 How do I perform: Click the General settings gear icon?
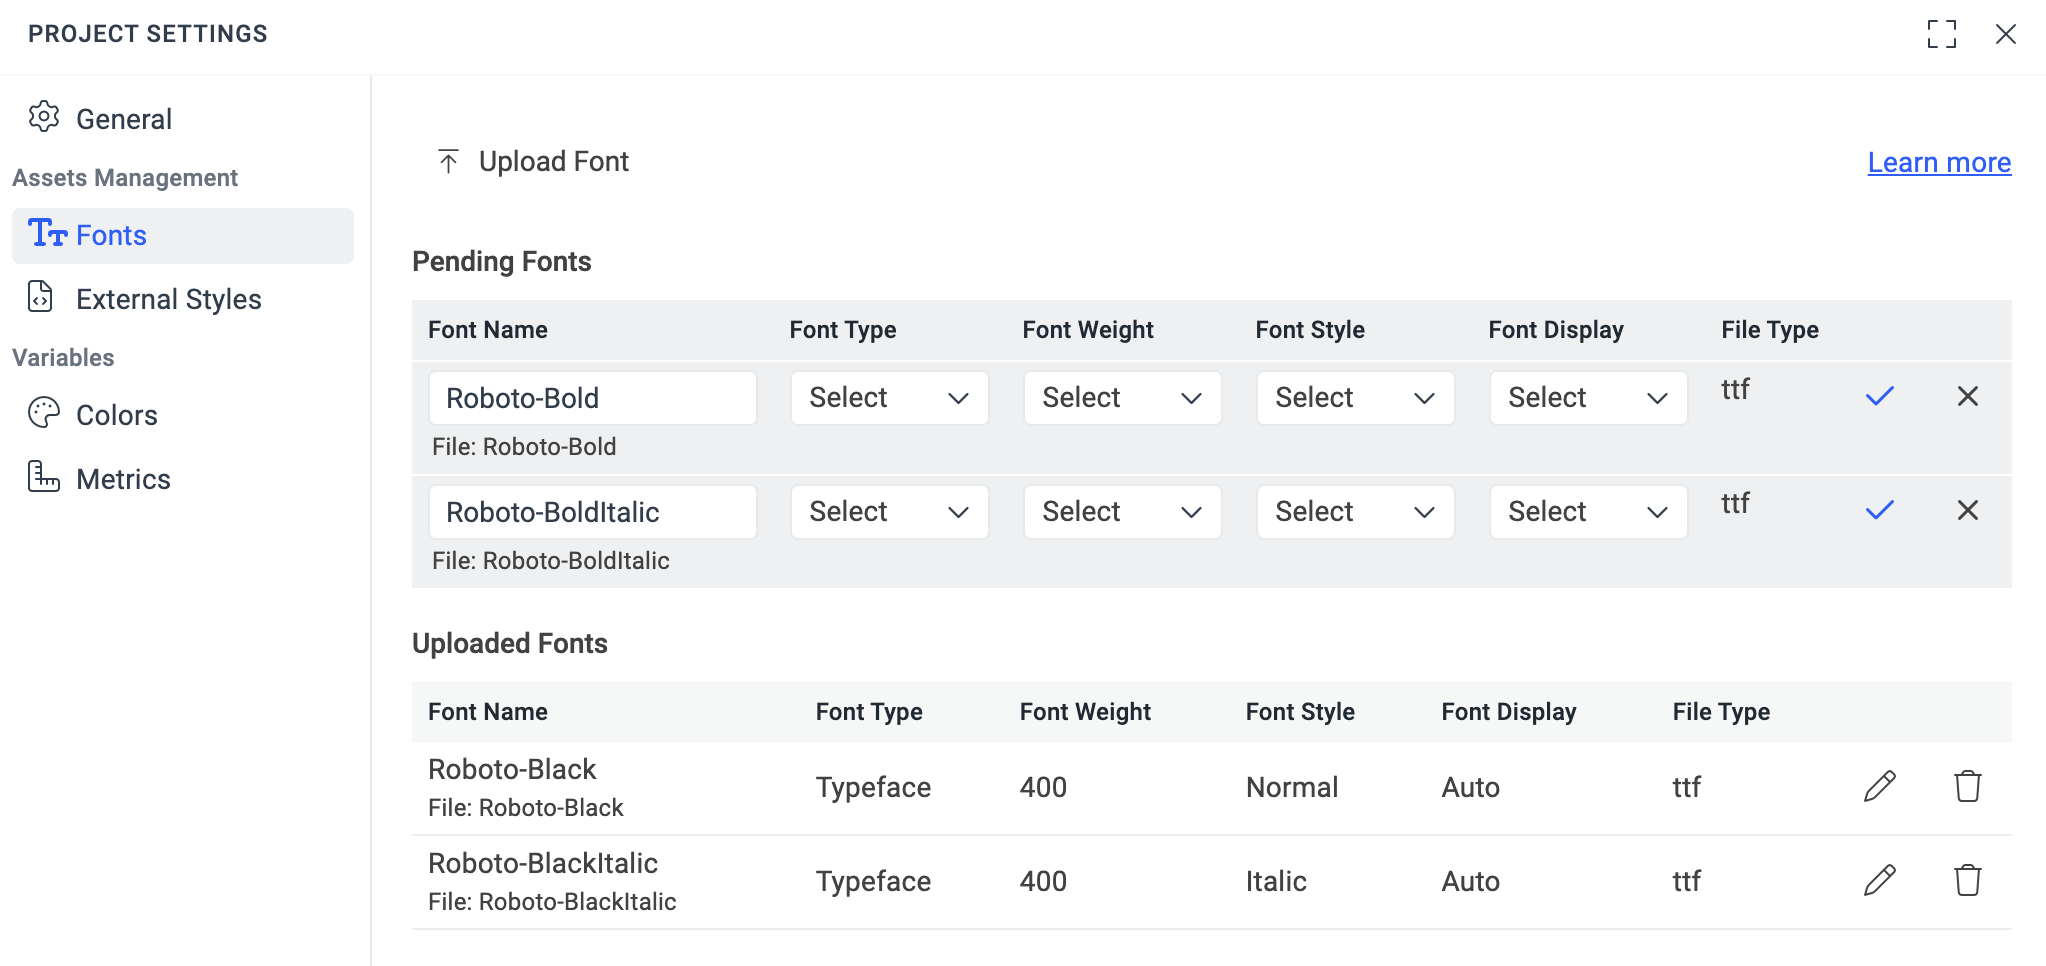[42, 117]
